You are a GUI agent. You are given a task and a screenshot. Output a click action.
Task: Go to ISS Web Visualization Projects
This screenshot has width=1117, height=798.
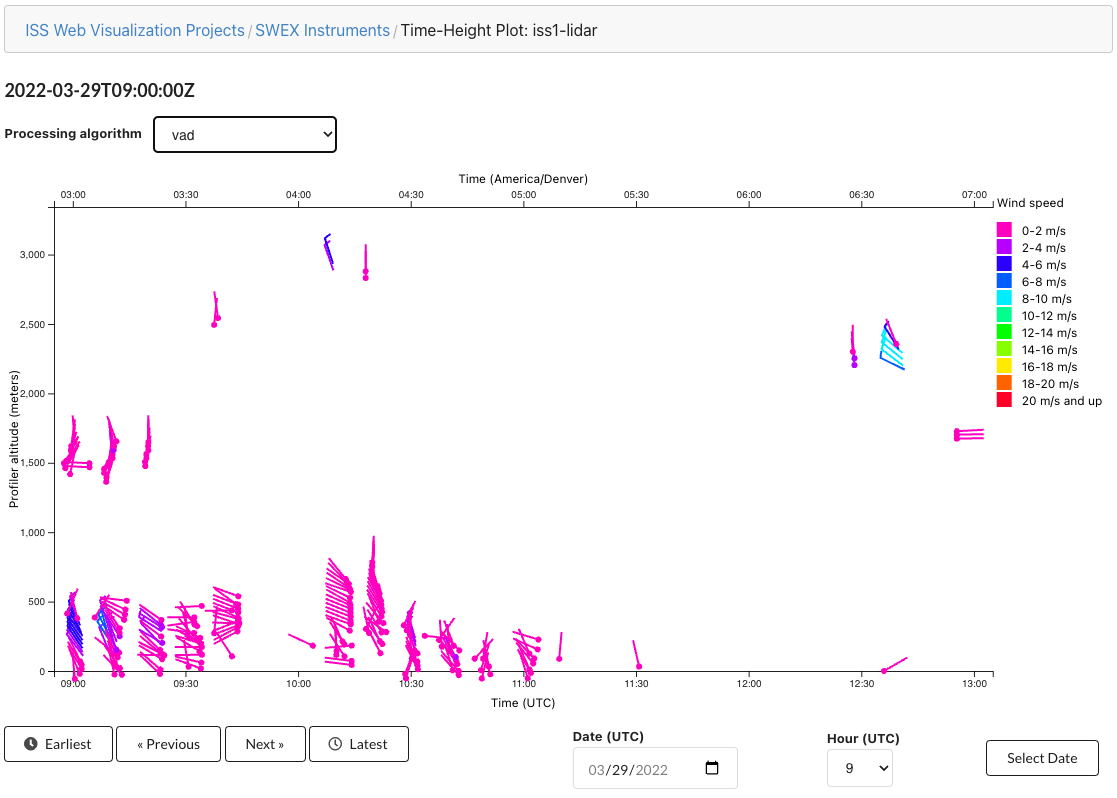(x=135, y=30)
